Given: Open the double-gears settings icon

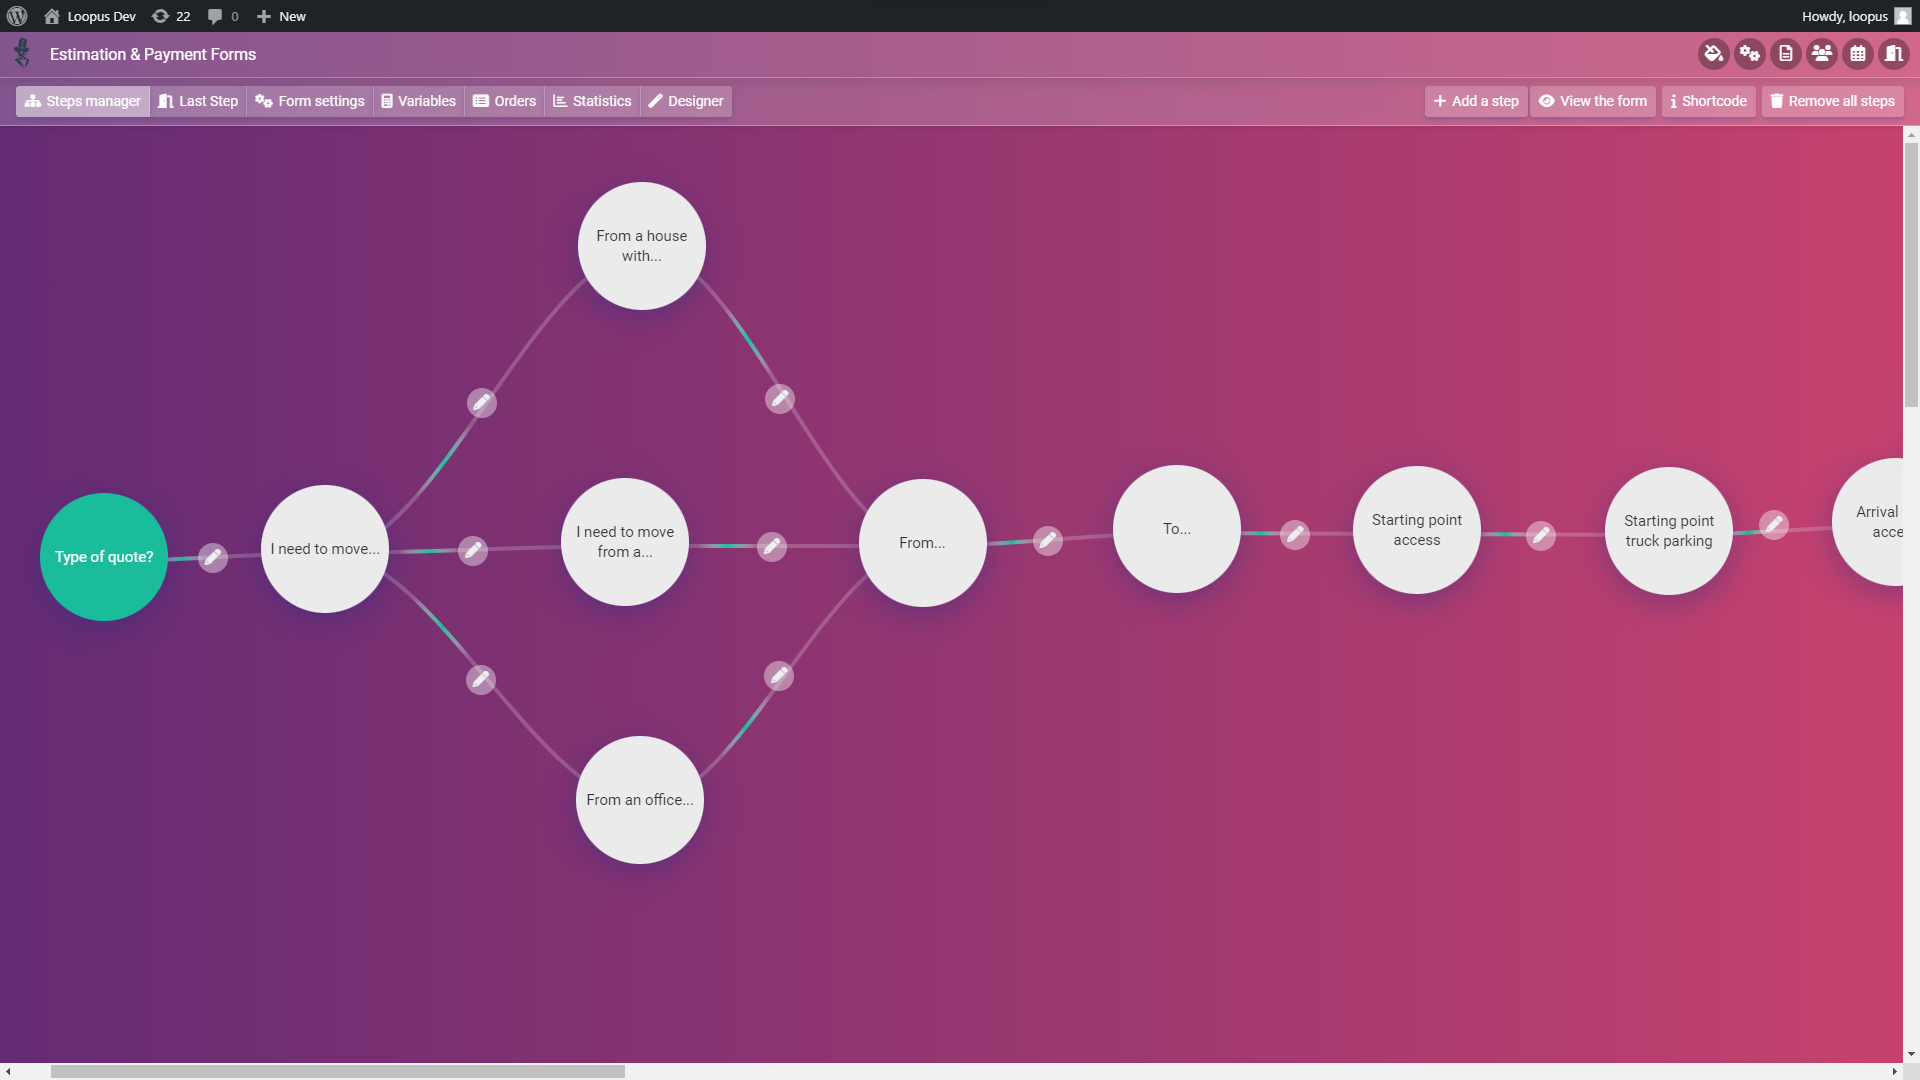Looking at the screenshot, I should coord(1749,54).
